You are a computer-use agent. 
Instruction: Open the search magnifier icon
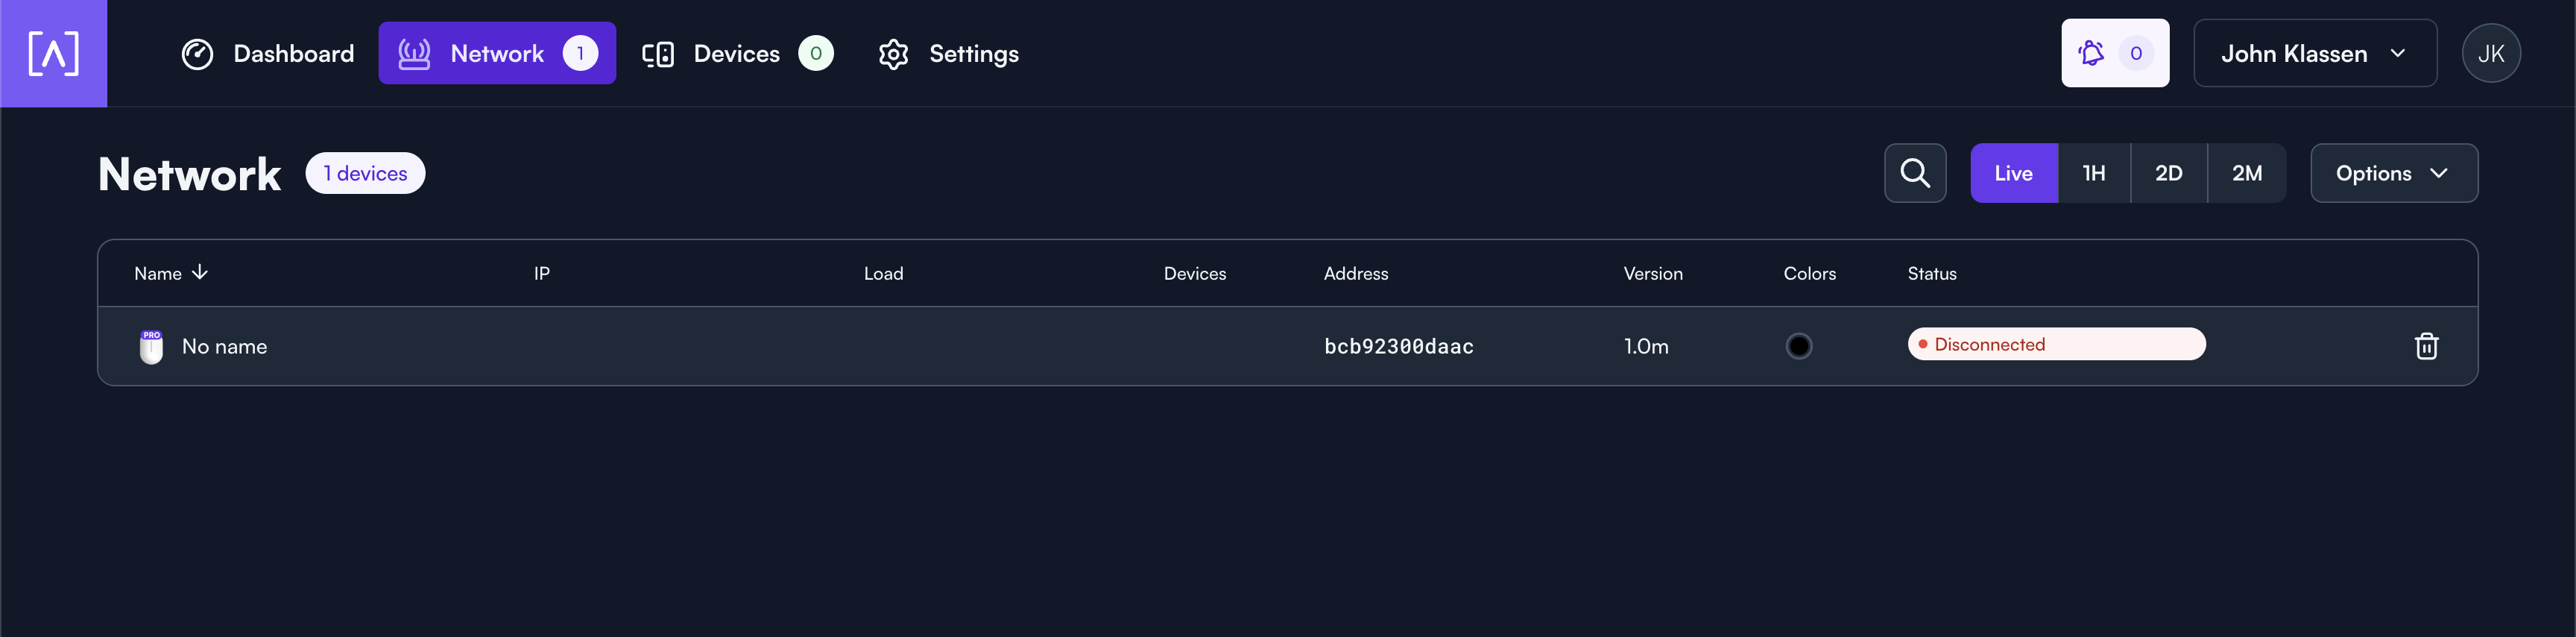pos(1915,173)
